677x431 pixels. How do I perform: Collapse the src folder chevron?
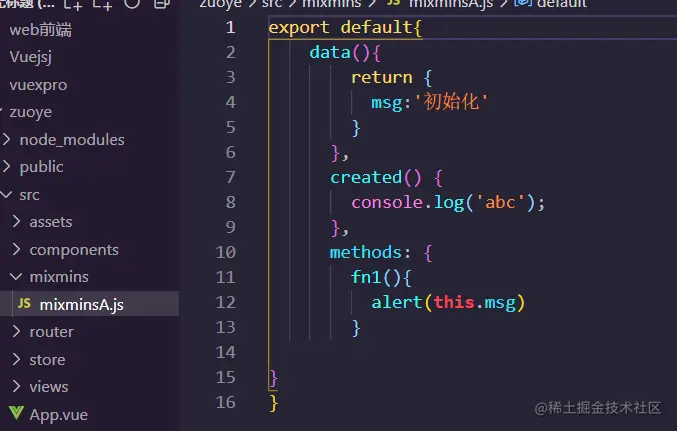6,194
